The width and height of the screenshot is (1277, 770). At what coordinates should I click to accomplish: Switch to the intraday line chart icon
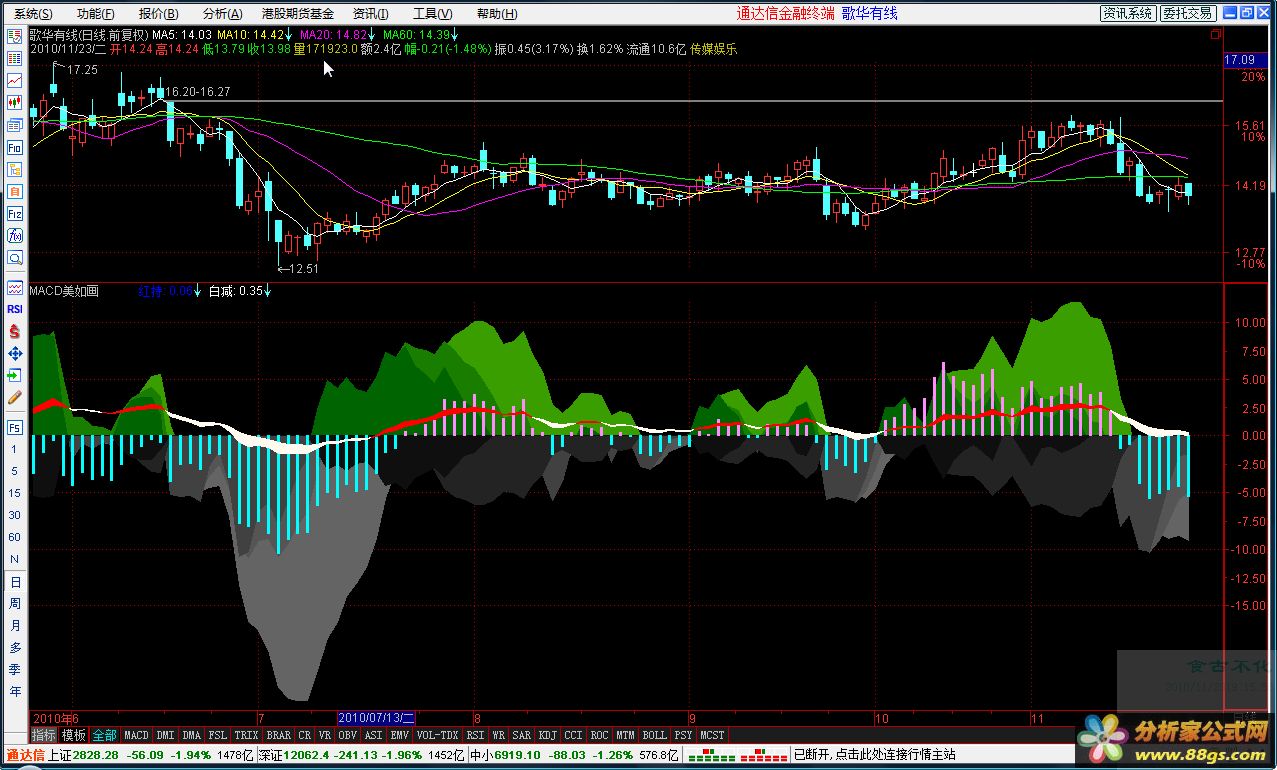[15, 80]
